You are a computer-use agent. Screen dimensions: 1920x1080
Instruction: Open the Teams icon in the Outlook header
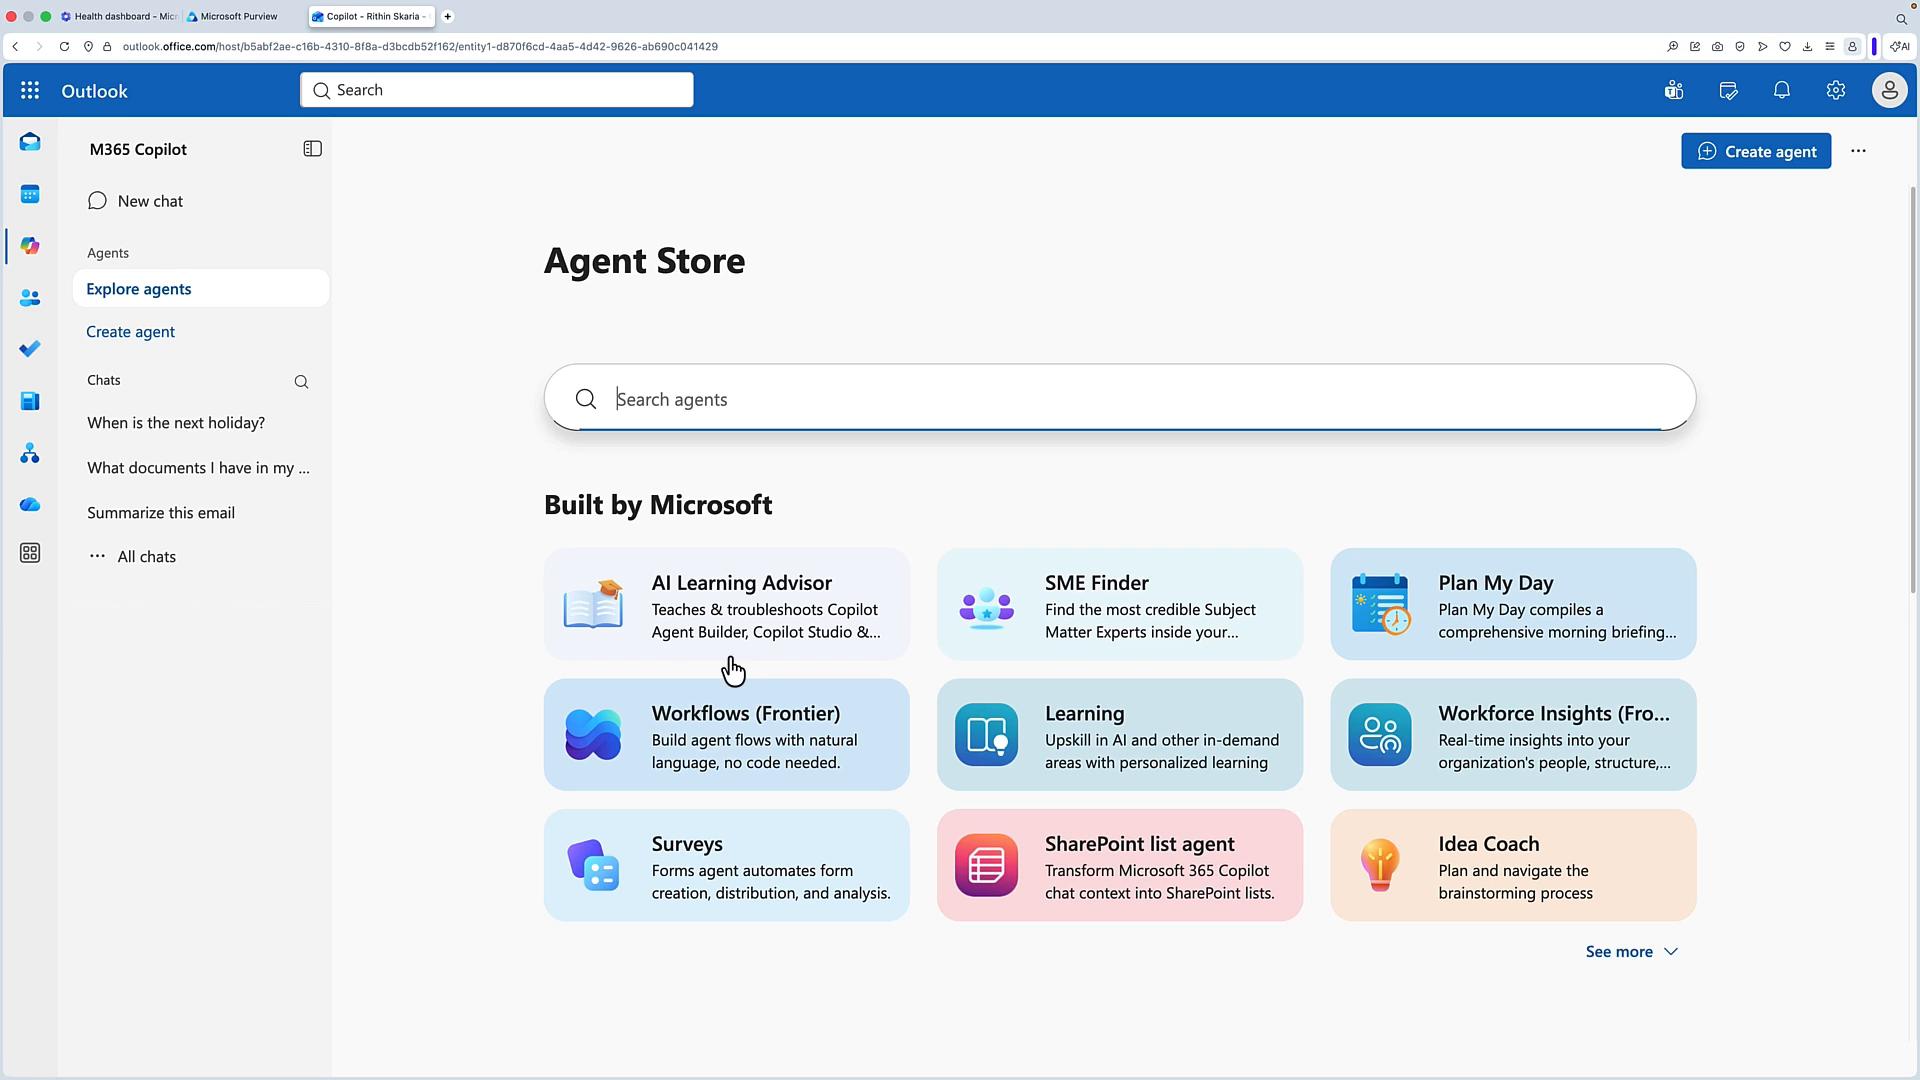[x=1674, y=91]
